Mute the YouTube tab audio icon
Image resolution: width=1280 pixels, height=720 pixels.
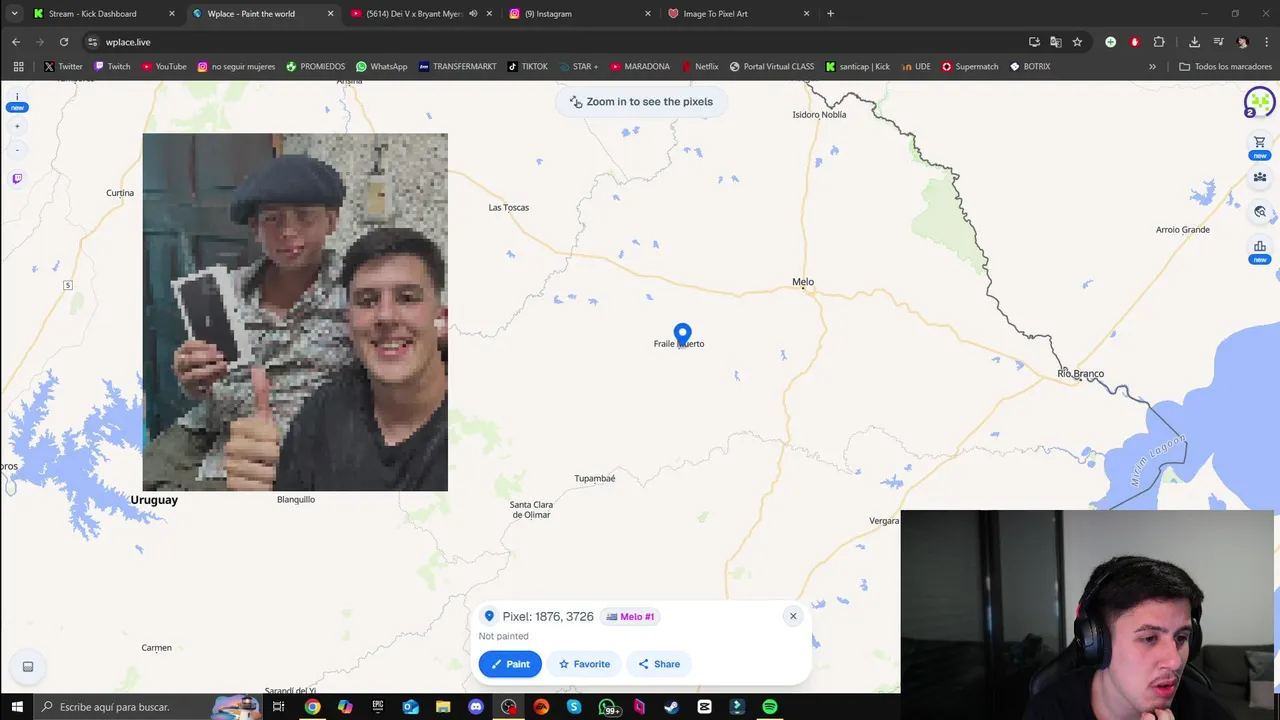[x=473, y=14]
